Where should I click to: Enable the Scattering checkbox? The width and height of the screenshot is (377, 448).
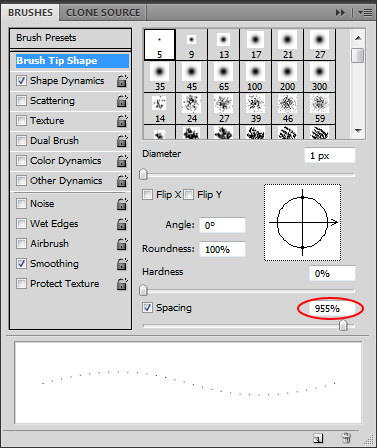(21, 101)
